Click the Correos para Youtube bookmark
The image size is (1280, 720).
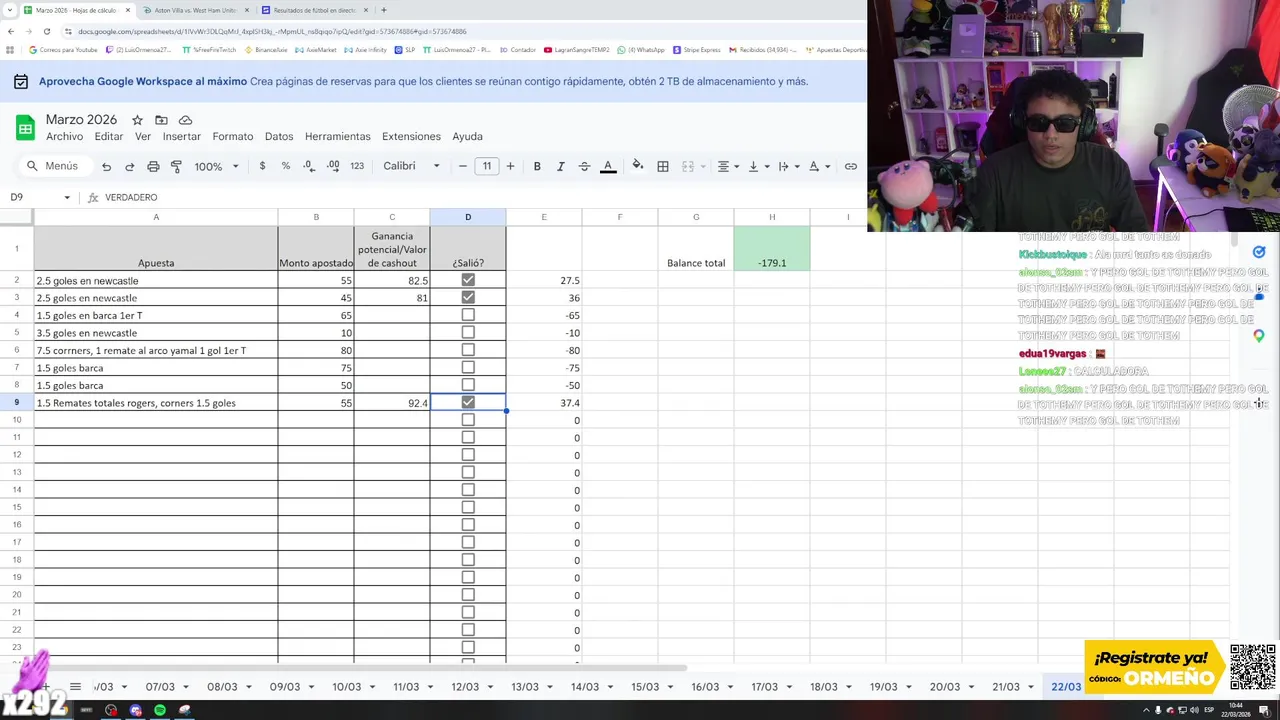point(63,49)
